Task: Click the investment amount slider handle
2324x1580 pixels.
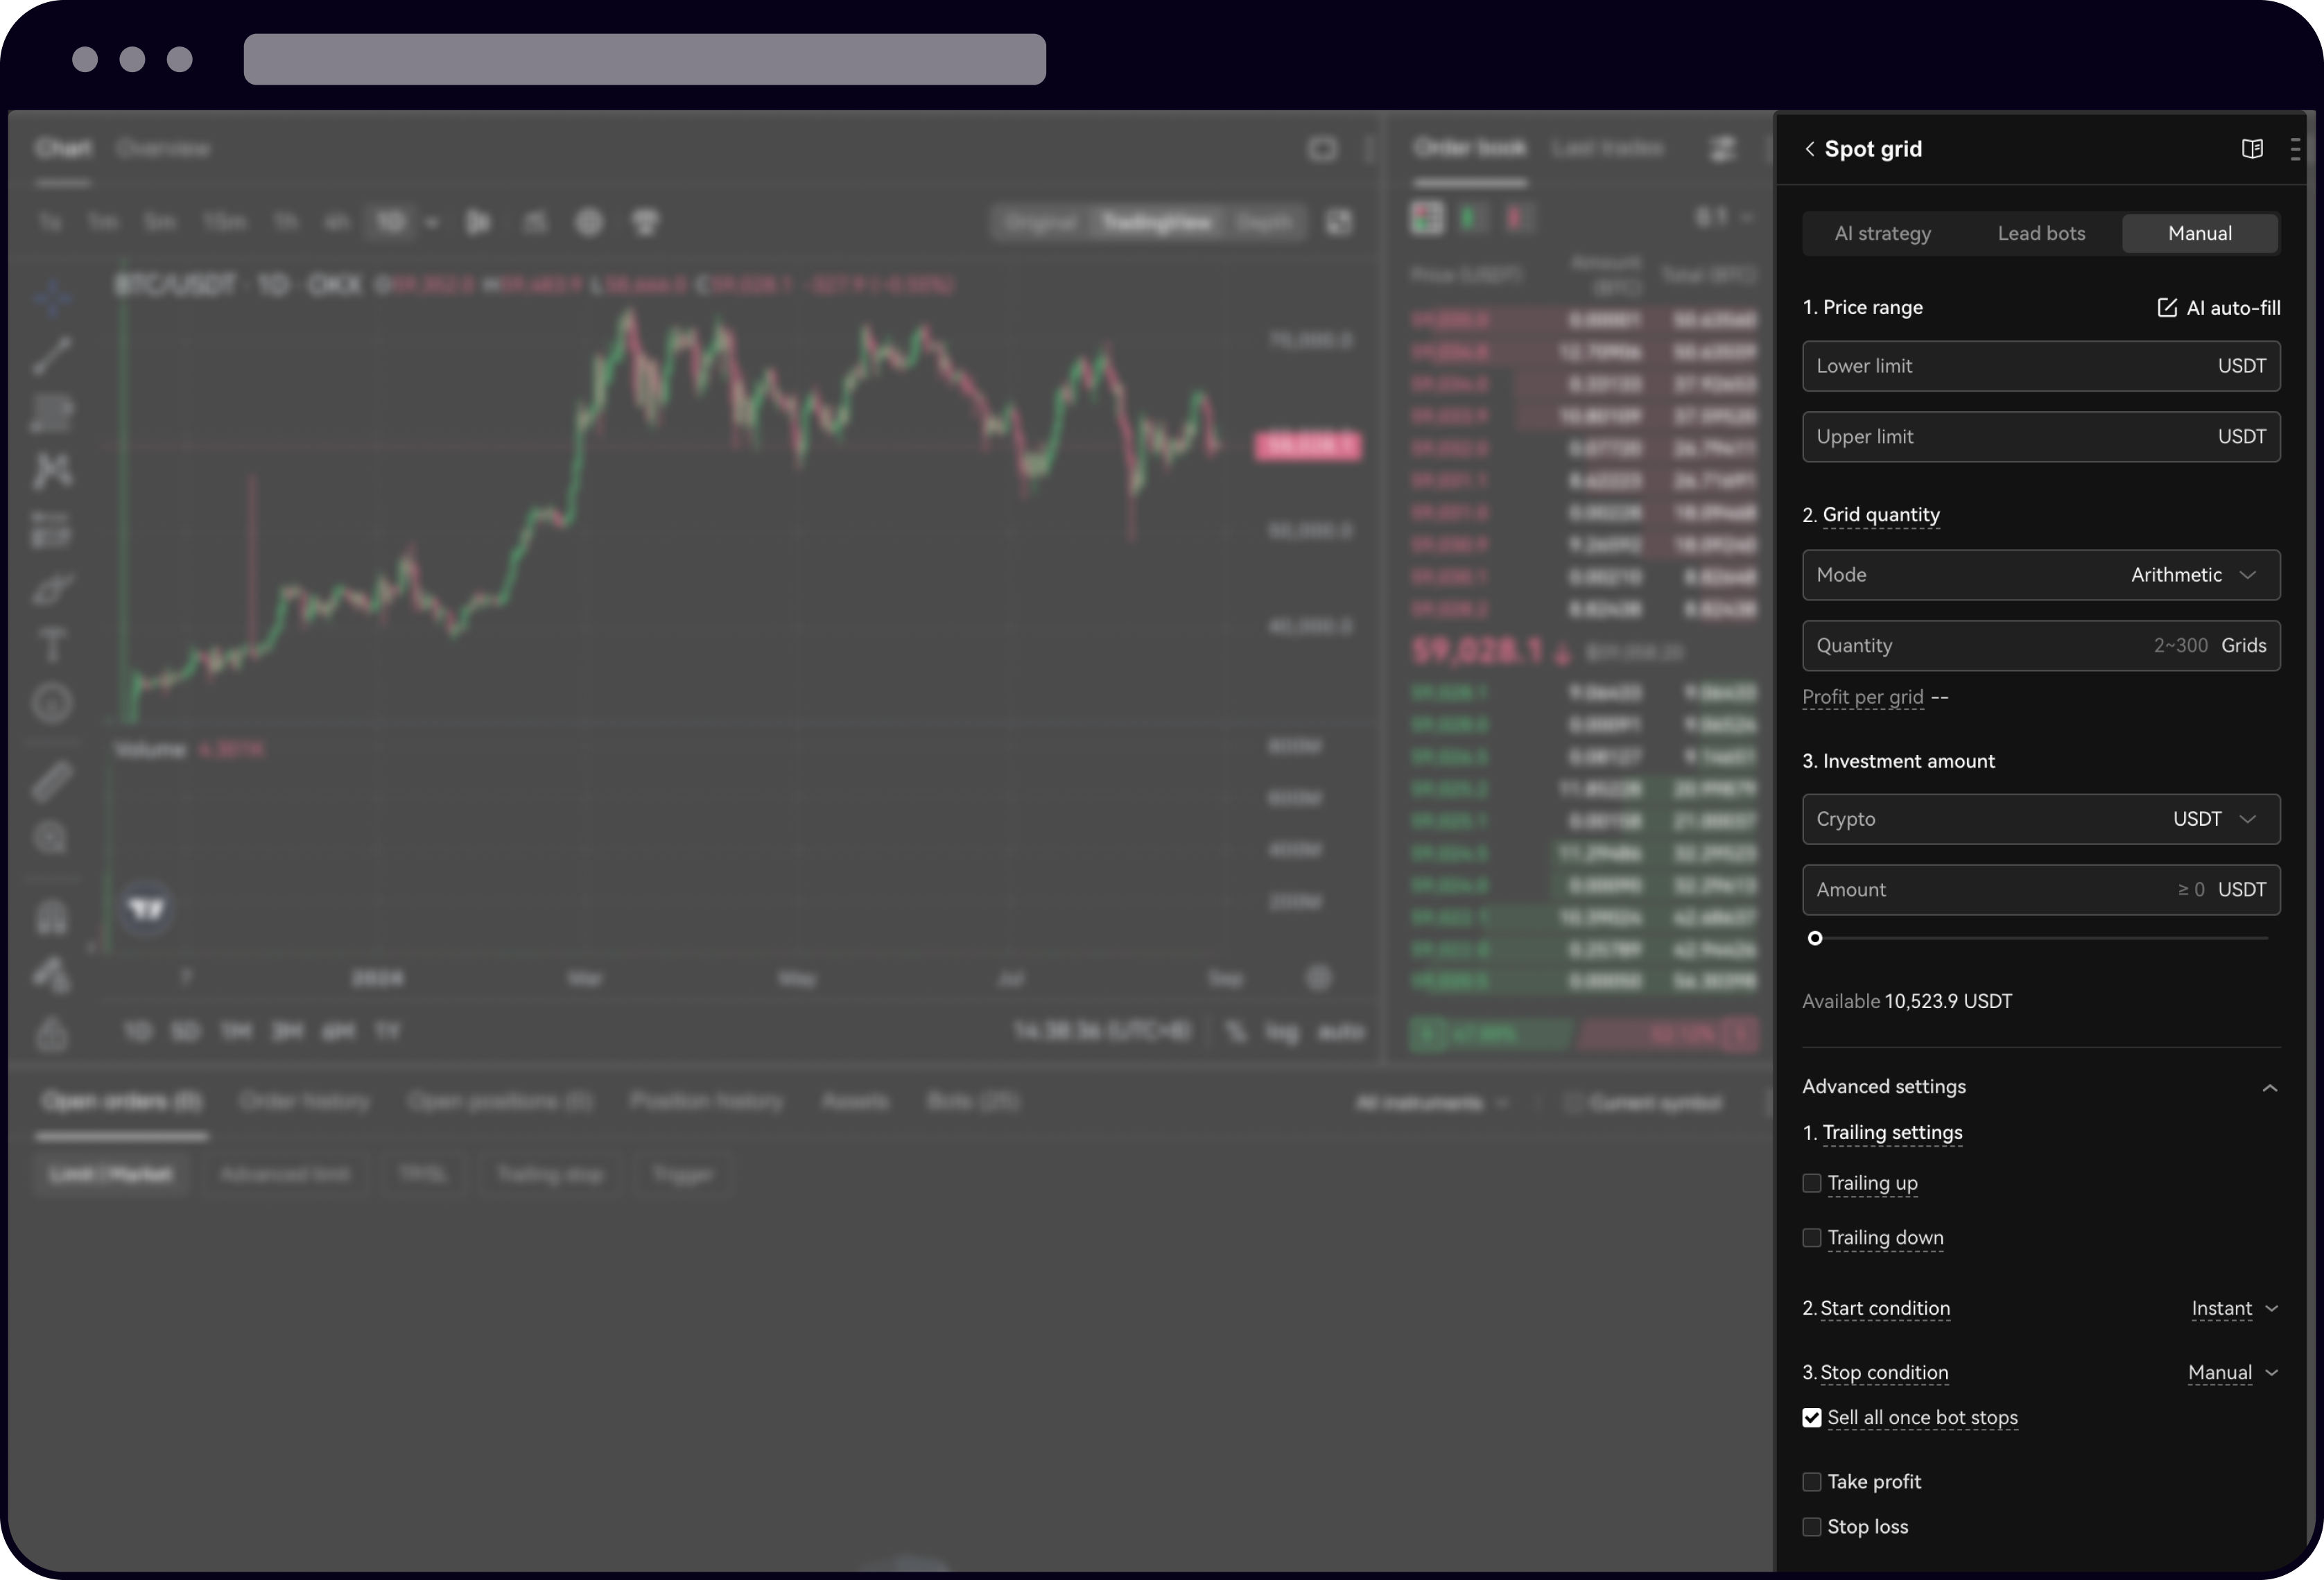Action: (x=1815, y=938)
